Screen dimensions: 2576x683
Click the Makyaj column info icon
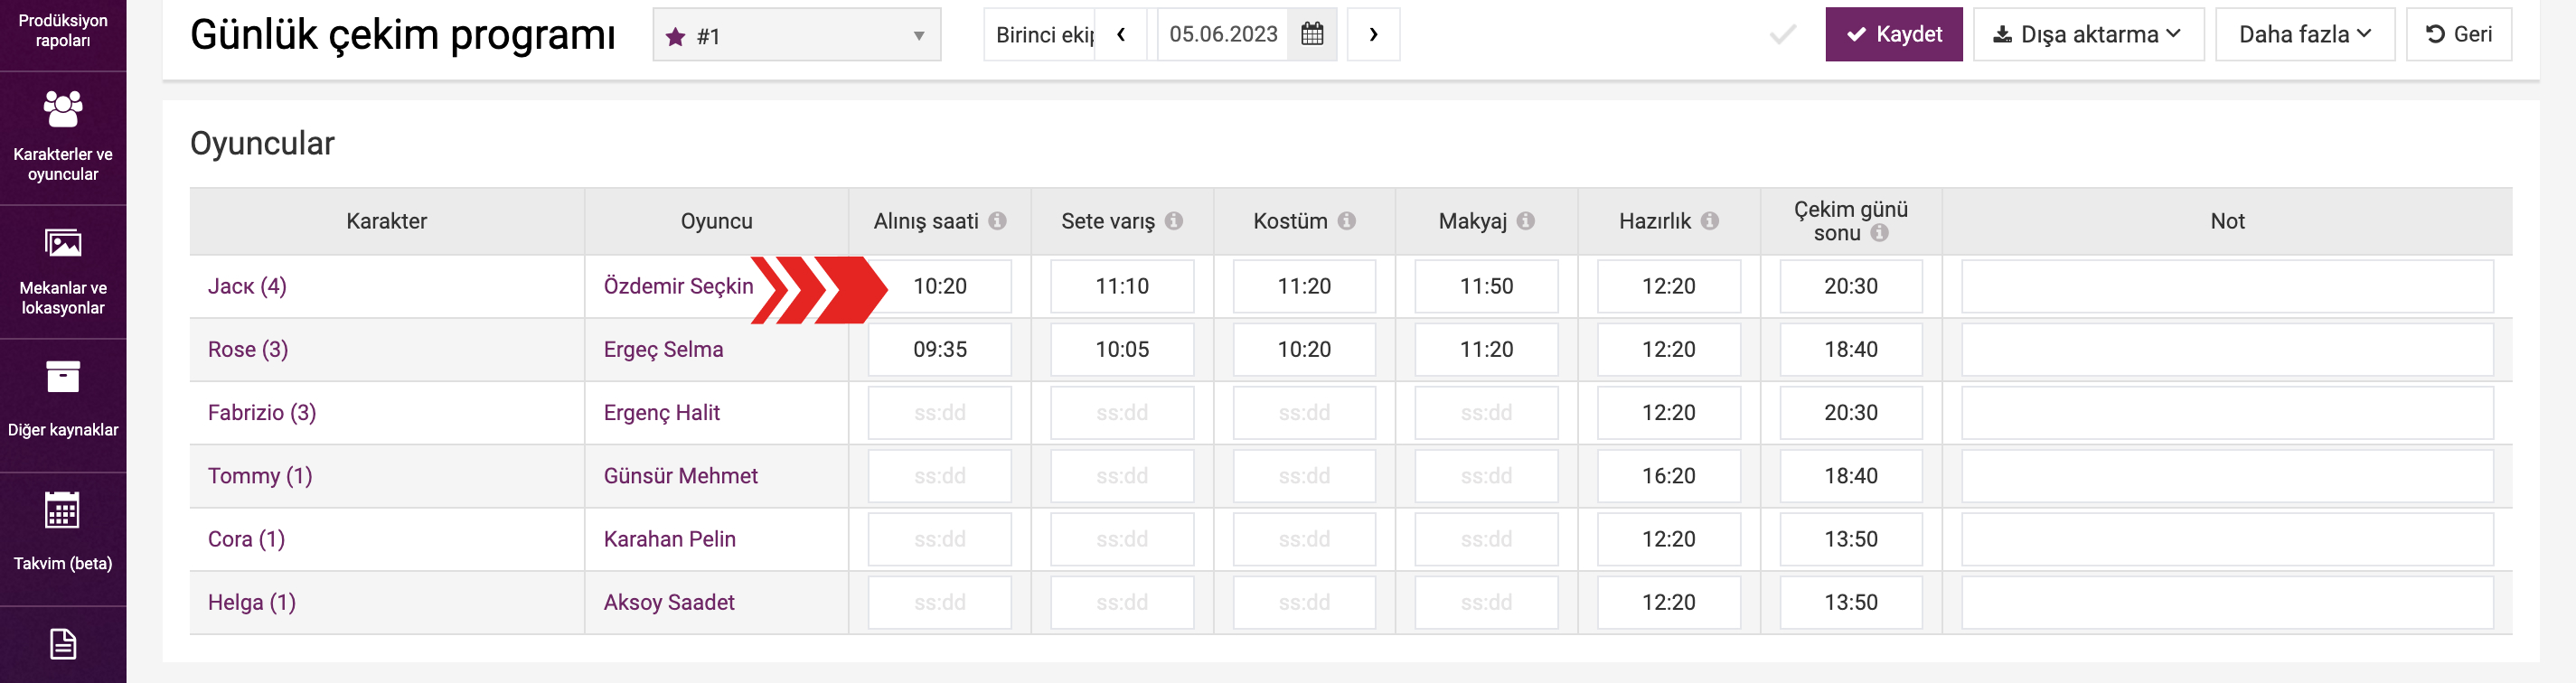1525,221
